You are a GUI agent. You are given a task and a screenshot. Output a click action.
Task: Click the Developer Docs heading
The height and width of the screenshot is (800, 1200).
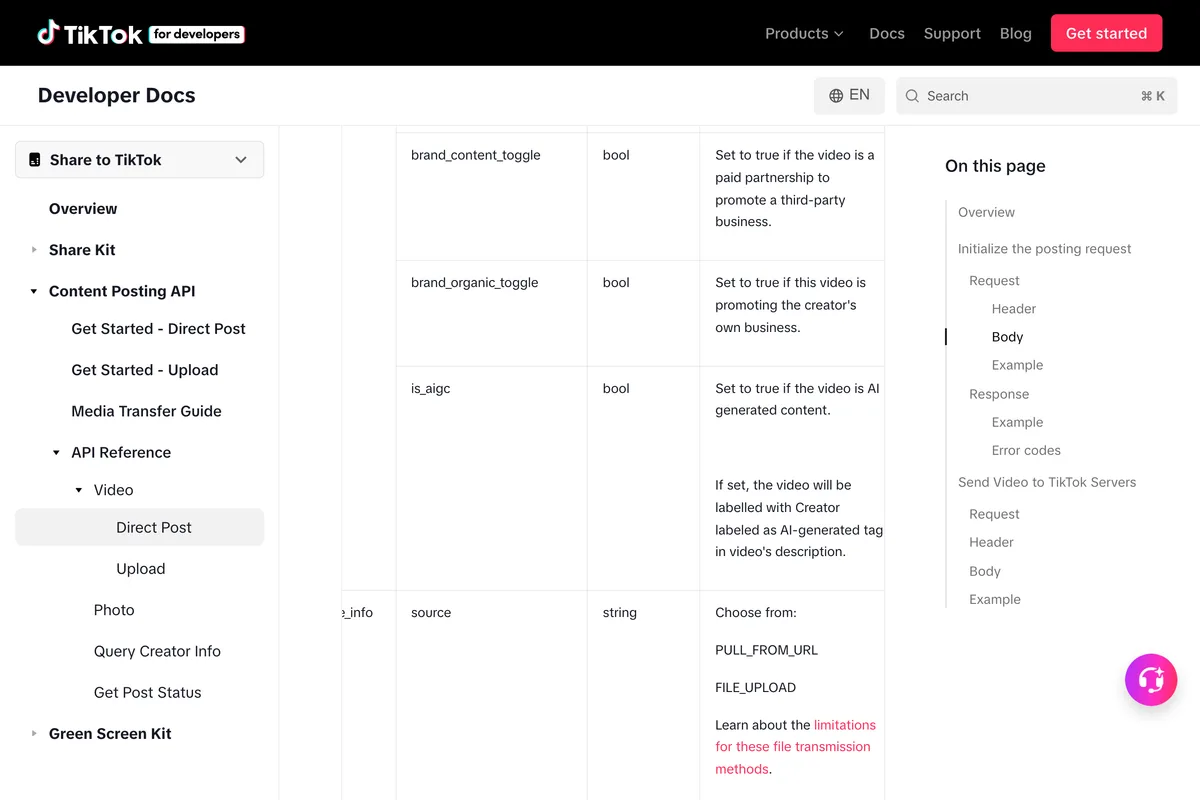(117, 96)
